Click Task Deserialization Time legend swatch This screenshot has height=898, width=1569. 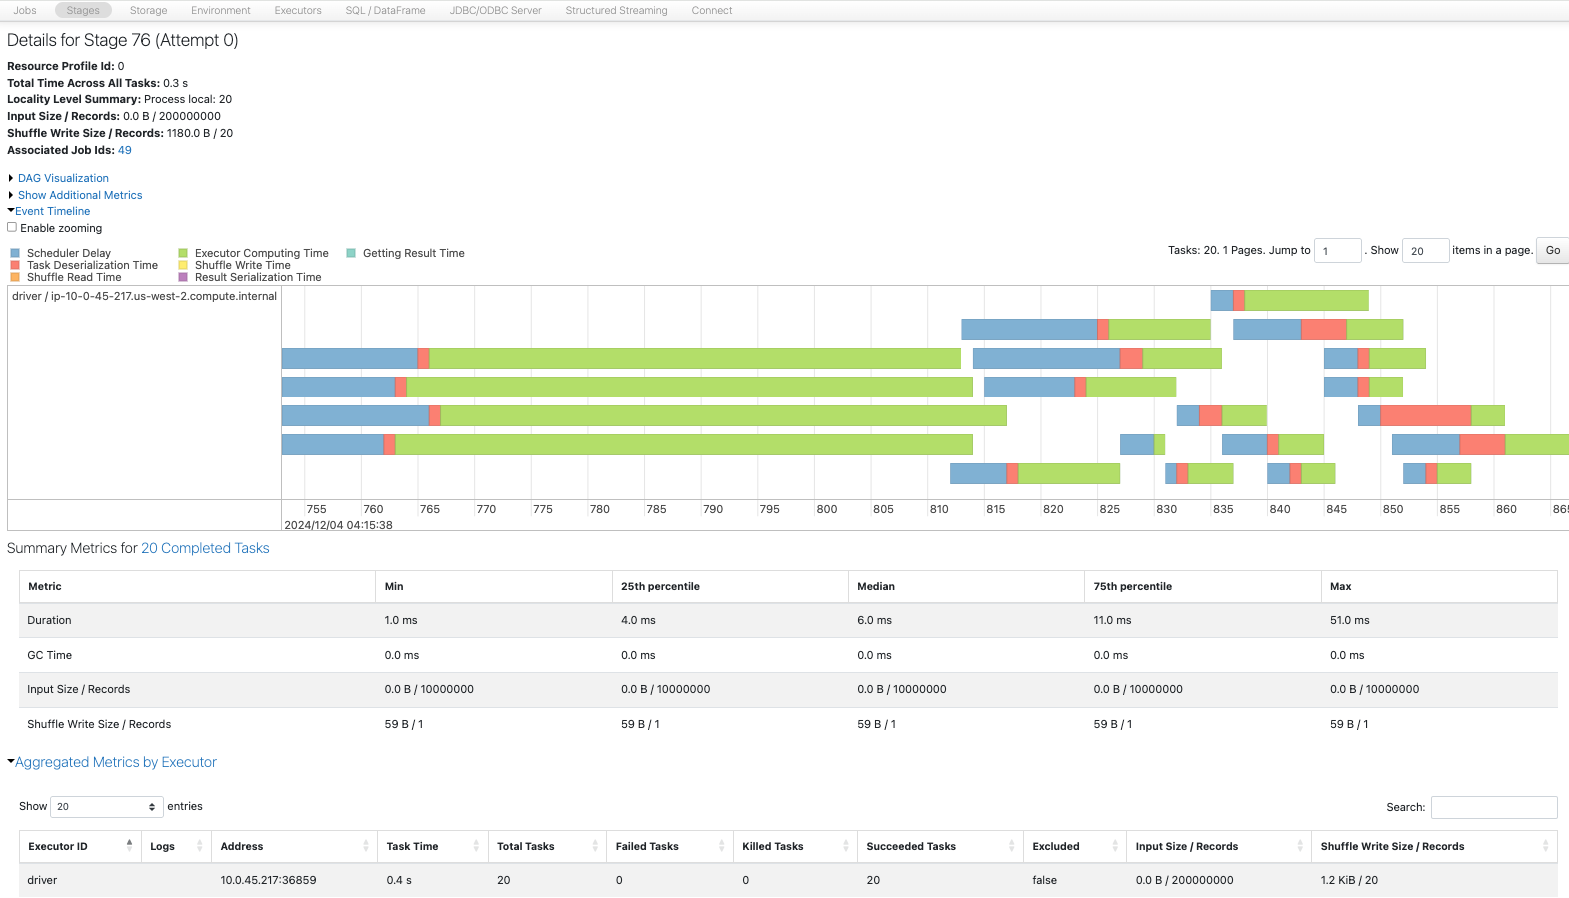[x=15, y=265]
